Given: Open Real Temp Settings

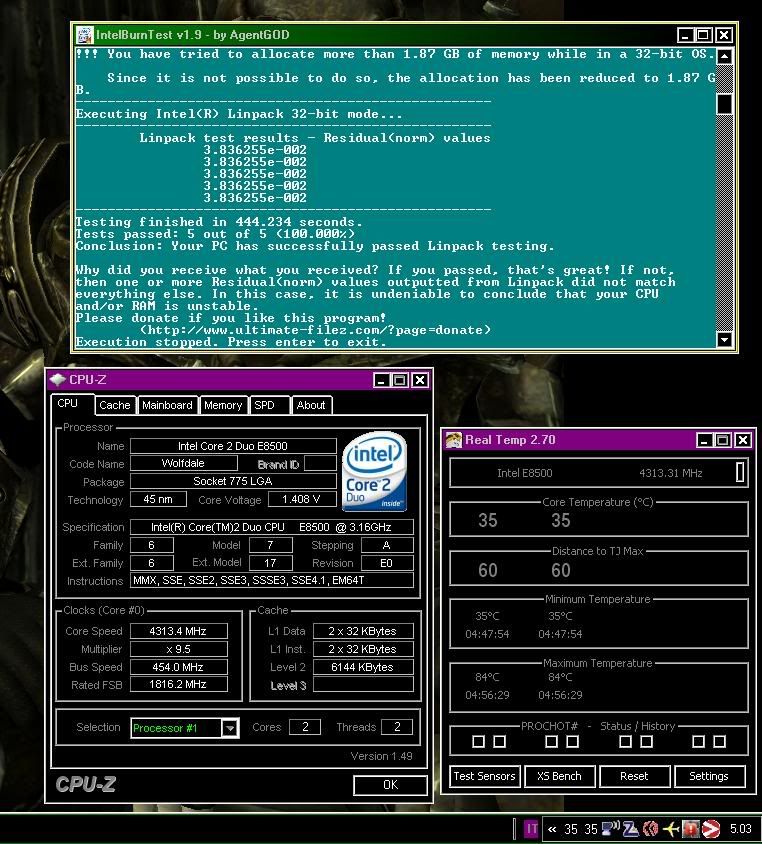Looking at the screenshot, I should (x=709, y=776).
